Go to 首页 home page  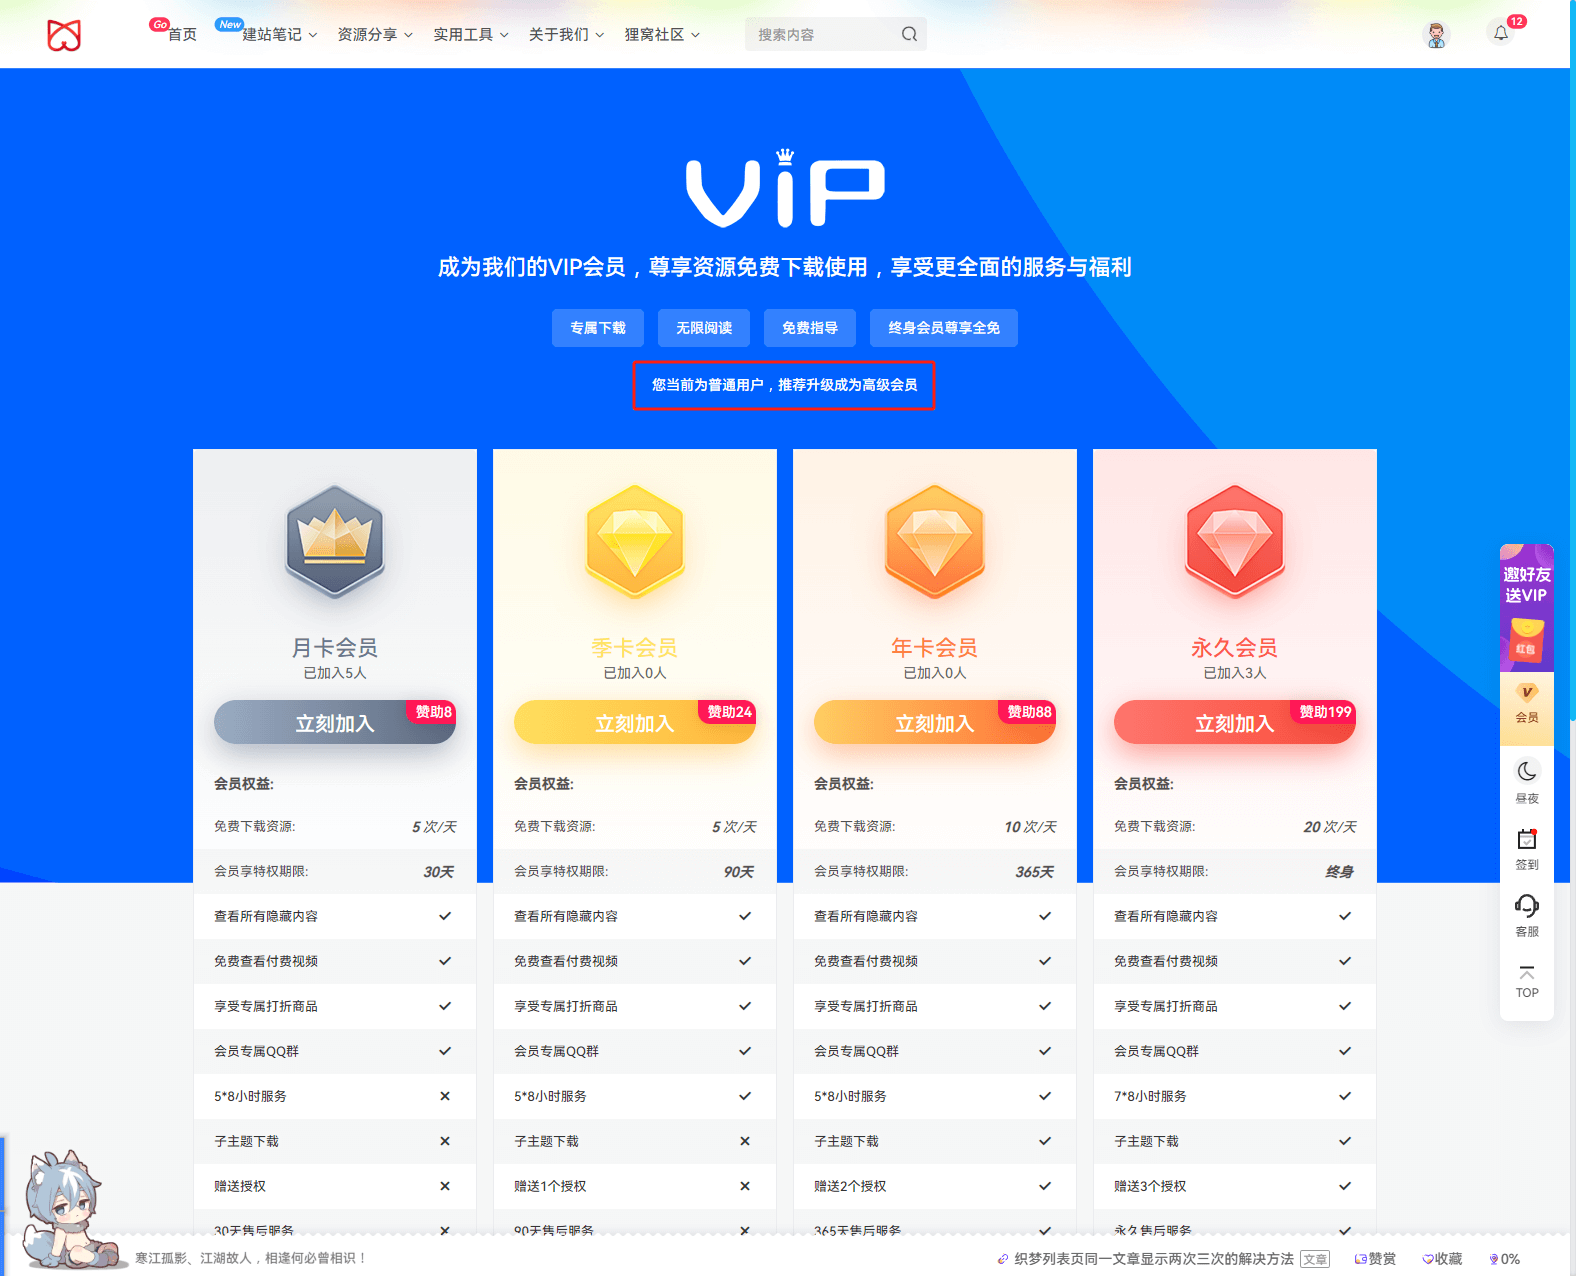[x=182, y=34]
